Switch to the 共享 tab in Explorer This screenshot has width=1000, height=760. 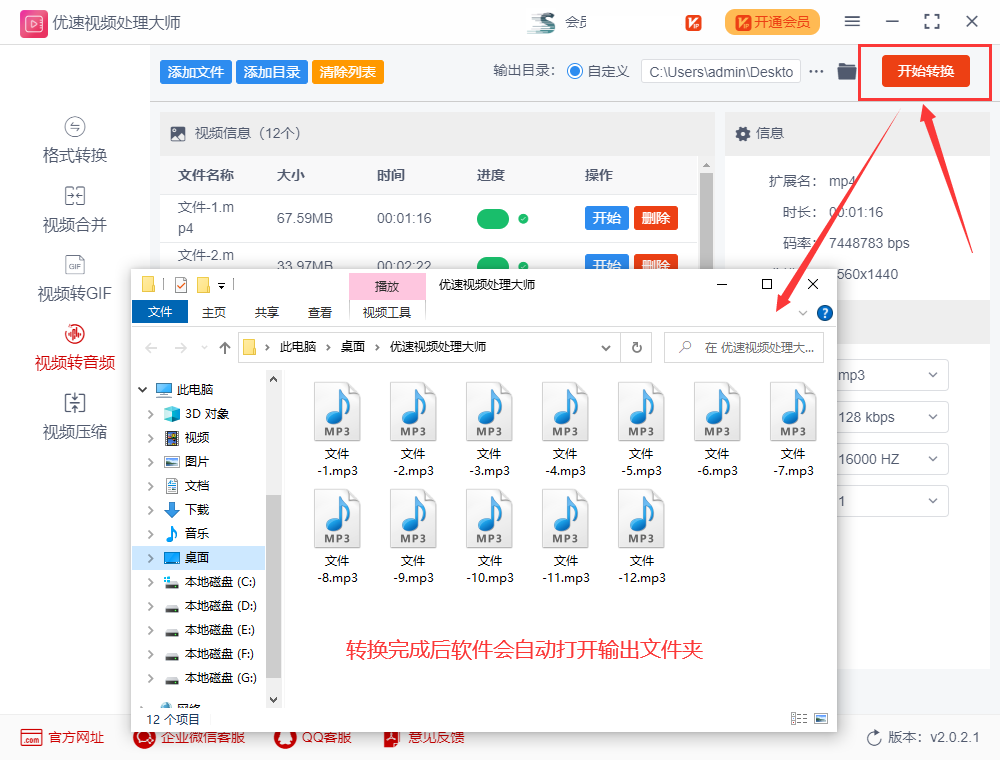[266, 311]
